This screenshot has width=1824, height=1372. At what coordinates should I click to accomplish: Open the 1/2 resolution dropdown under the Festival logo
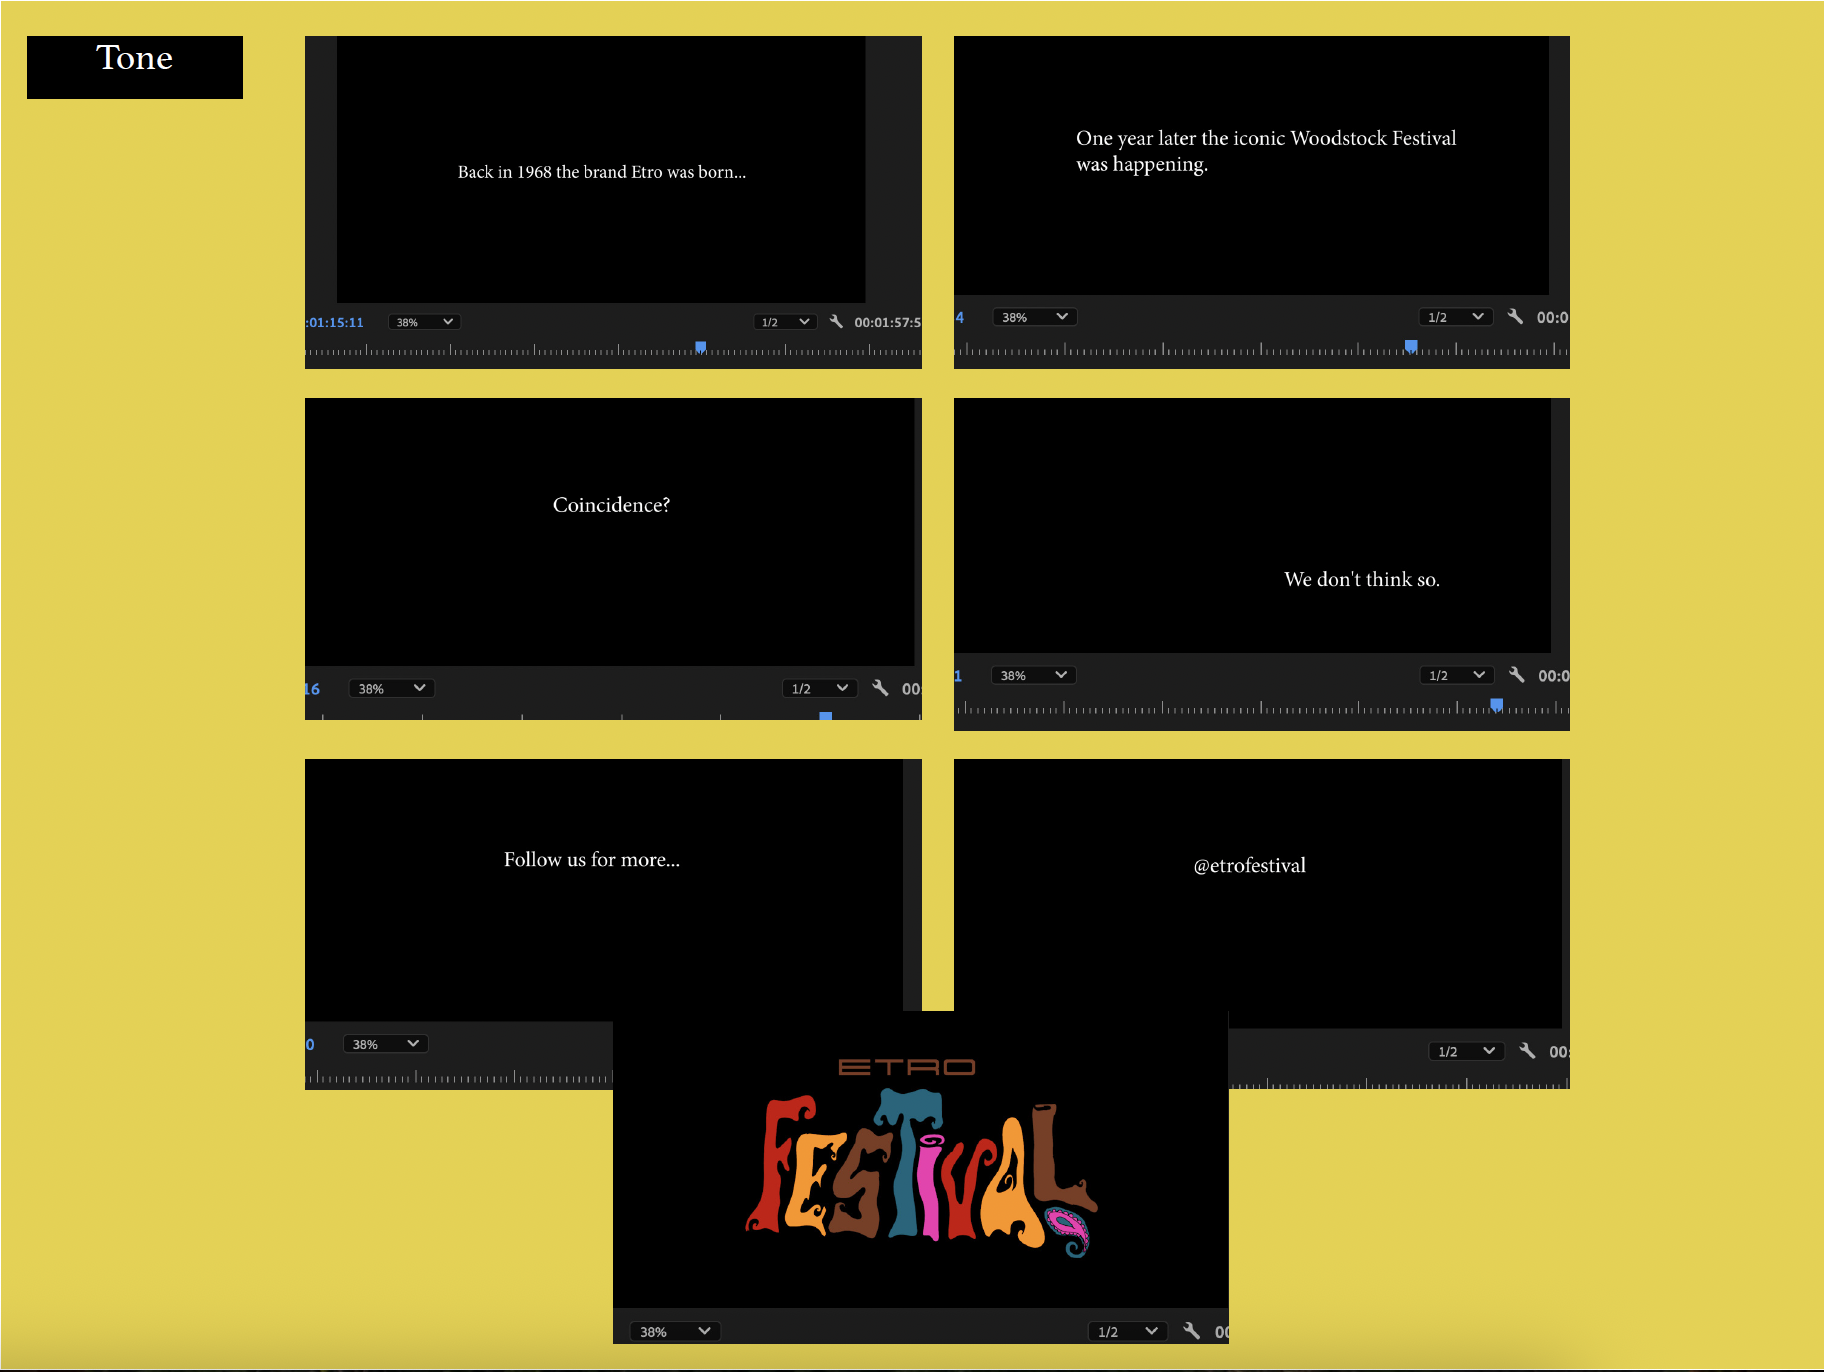point(1127,1331)
